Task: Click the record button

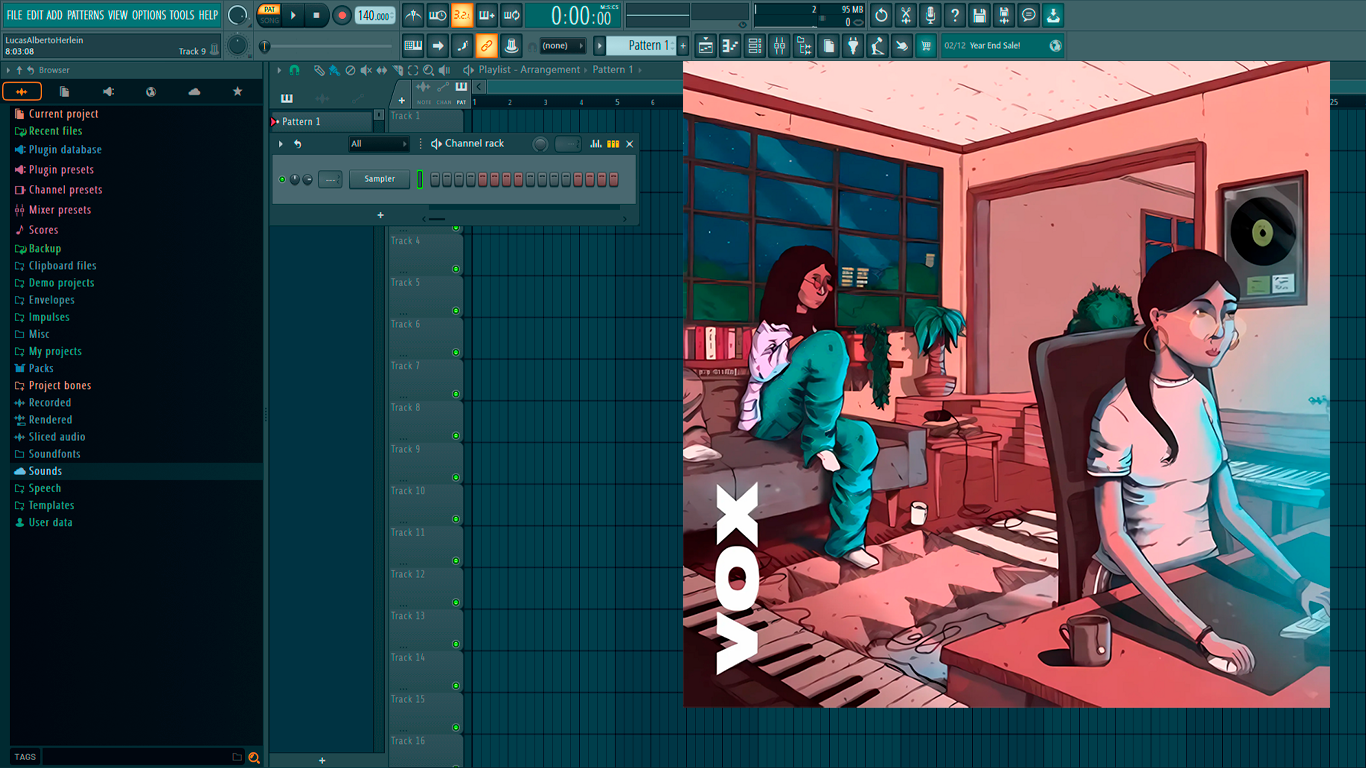Action: click(x=342, y=16)
